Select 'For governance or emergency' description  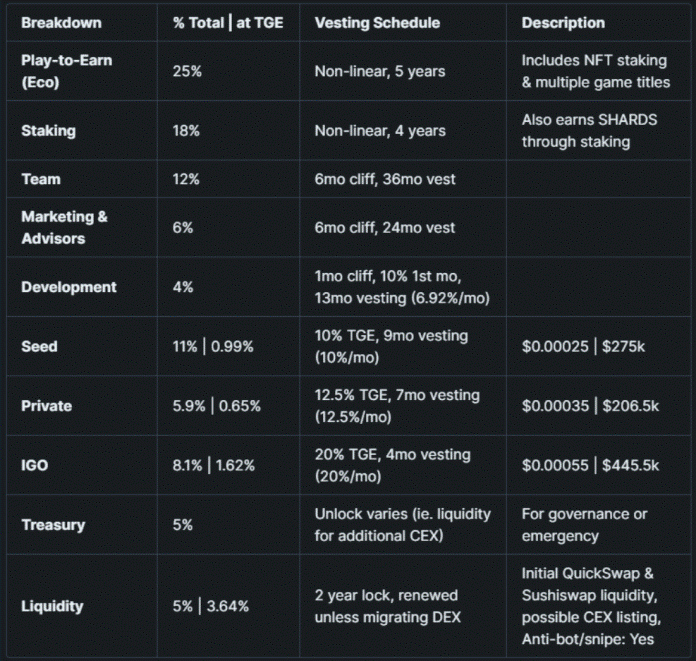pos(585,525)
